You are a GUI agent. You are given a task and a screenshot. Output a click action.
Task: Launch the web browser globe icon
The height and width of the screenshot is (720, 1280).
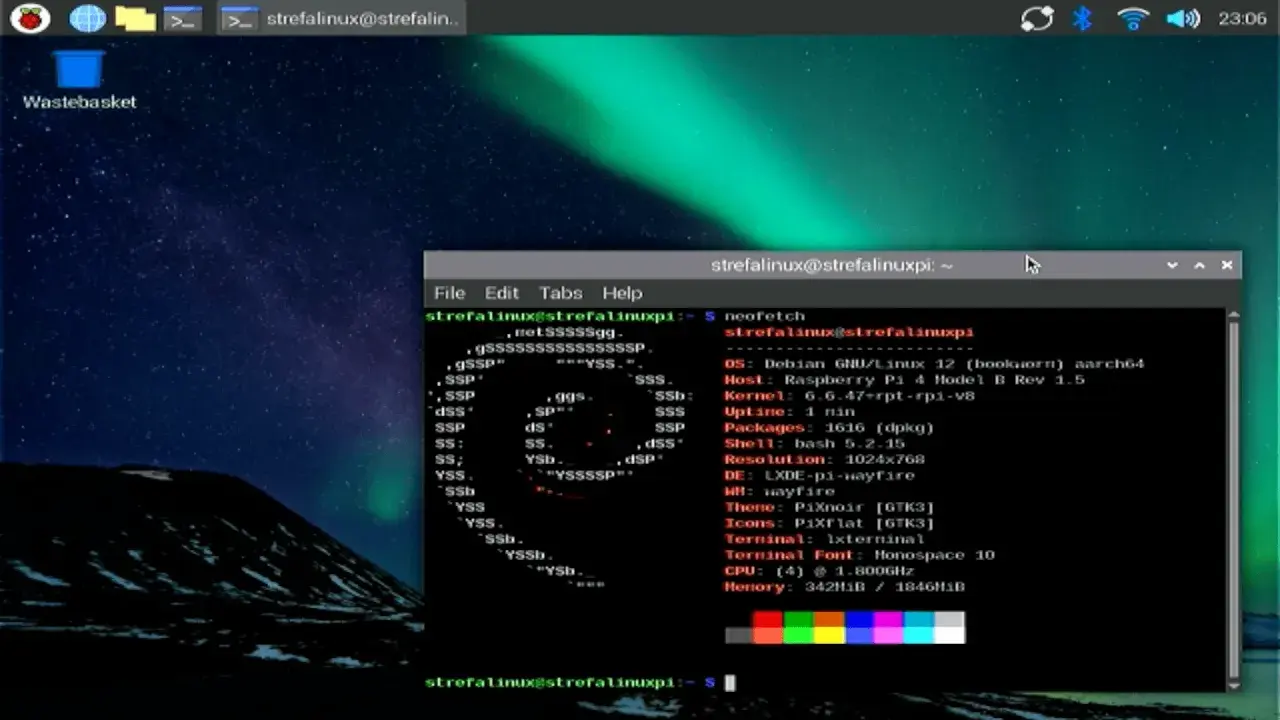click(87, 18)
